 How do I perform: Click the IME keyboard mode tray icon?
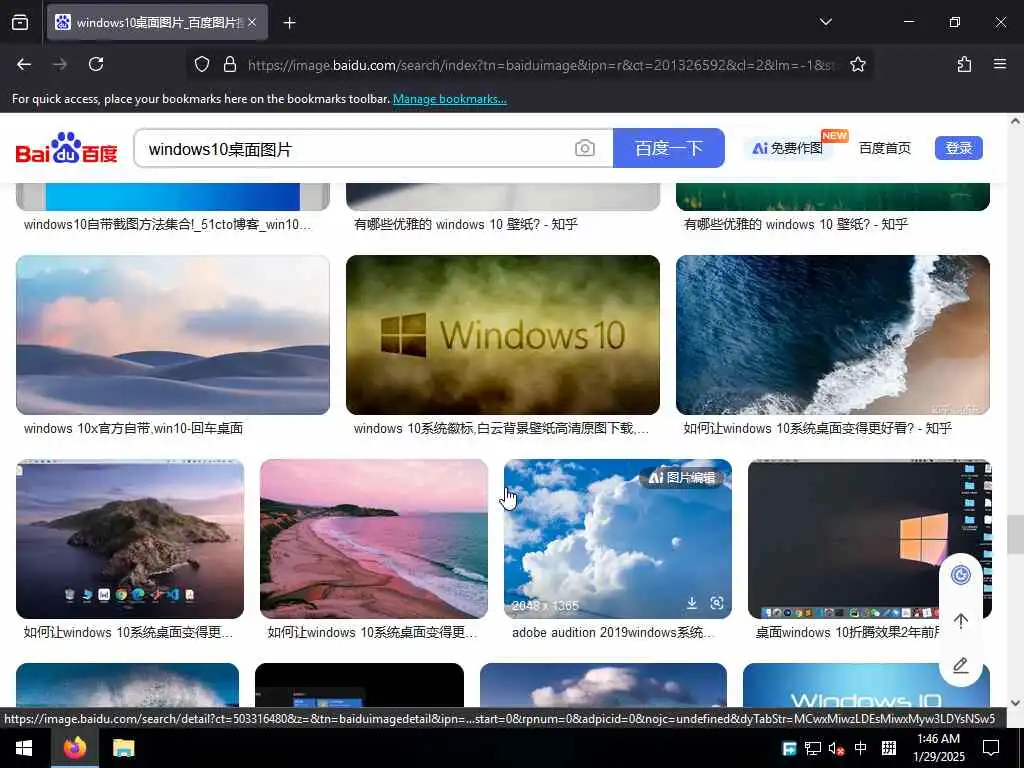pyautogui.click(x=889, y=748)
